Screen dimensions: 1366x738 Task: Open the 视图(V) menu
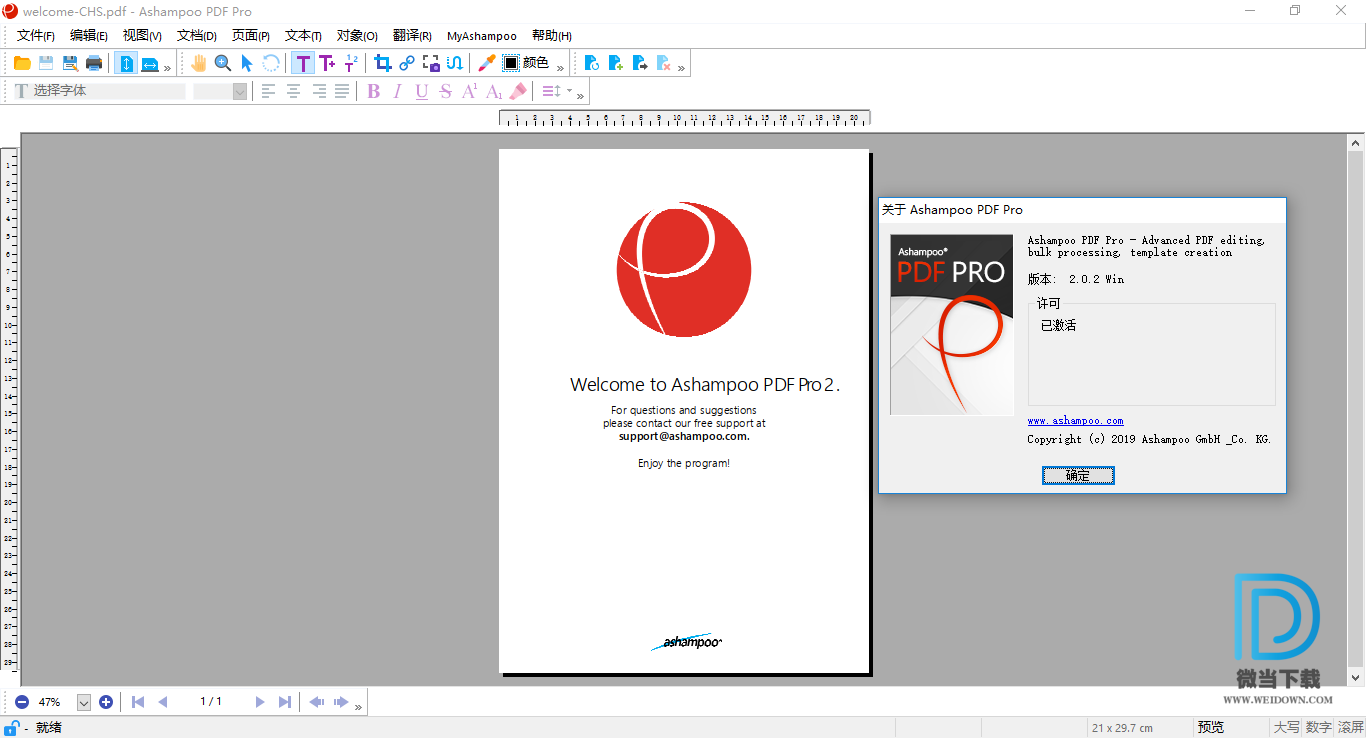tap(142, 36)
